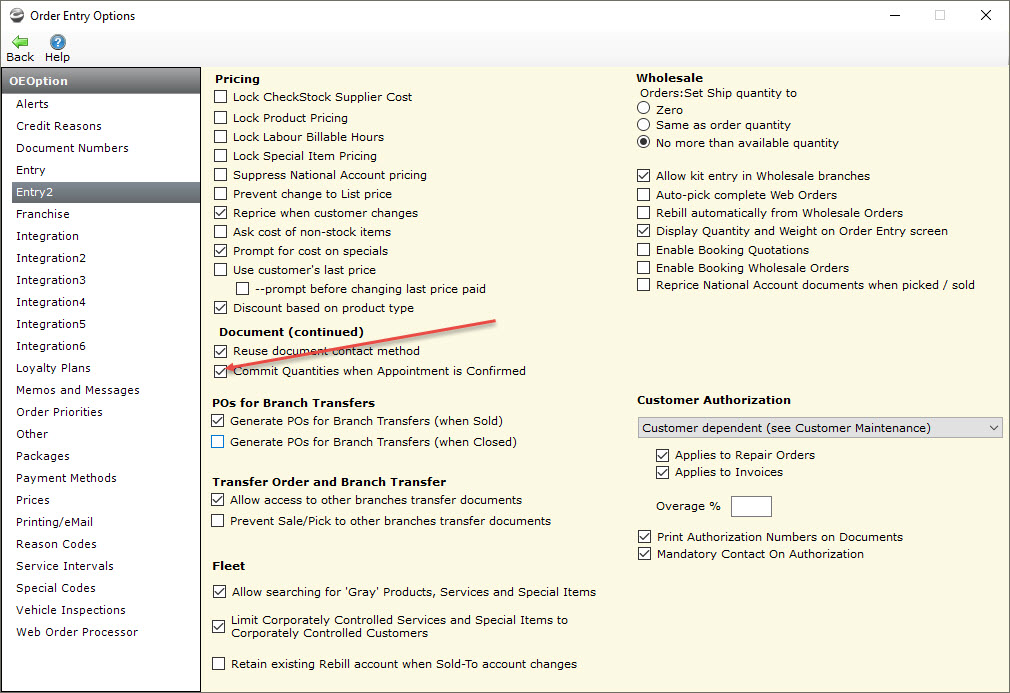Select Reason Codes item
This screenshot has height=693, width=1010.
[x=56, y=544]
